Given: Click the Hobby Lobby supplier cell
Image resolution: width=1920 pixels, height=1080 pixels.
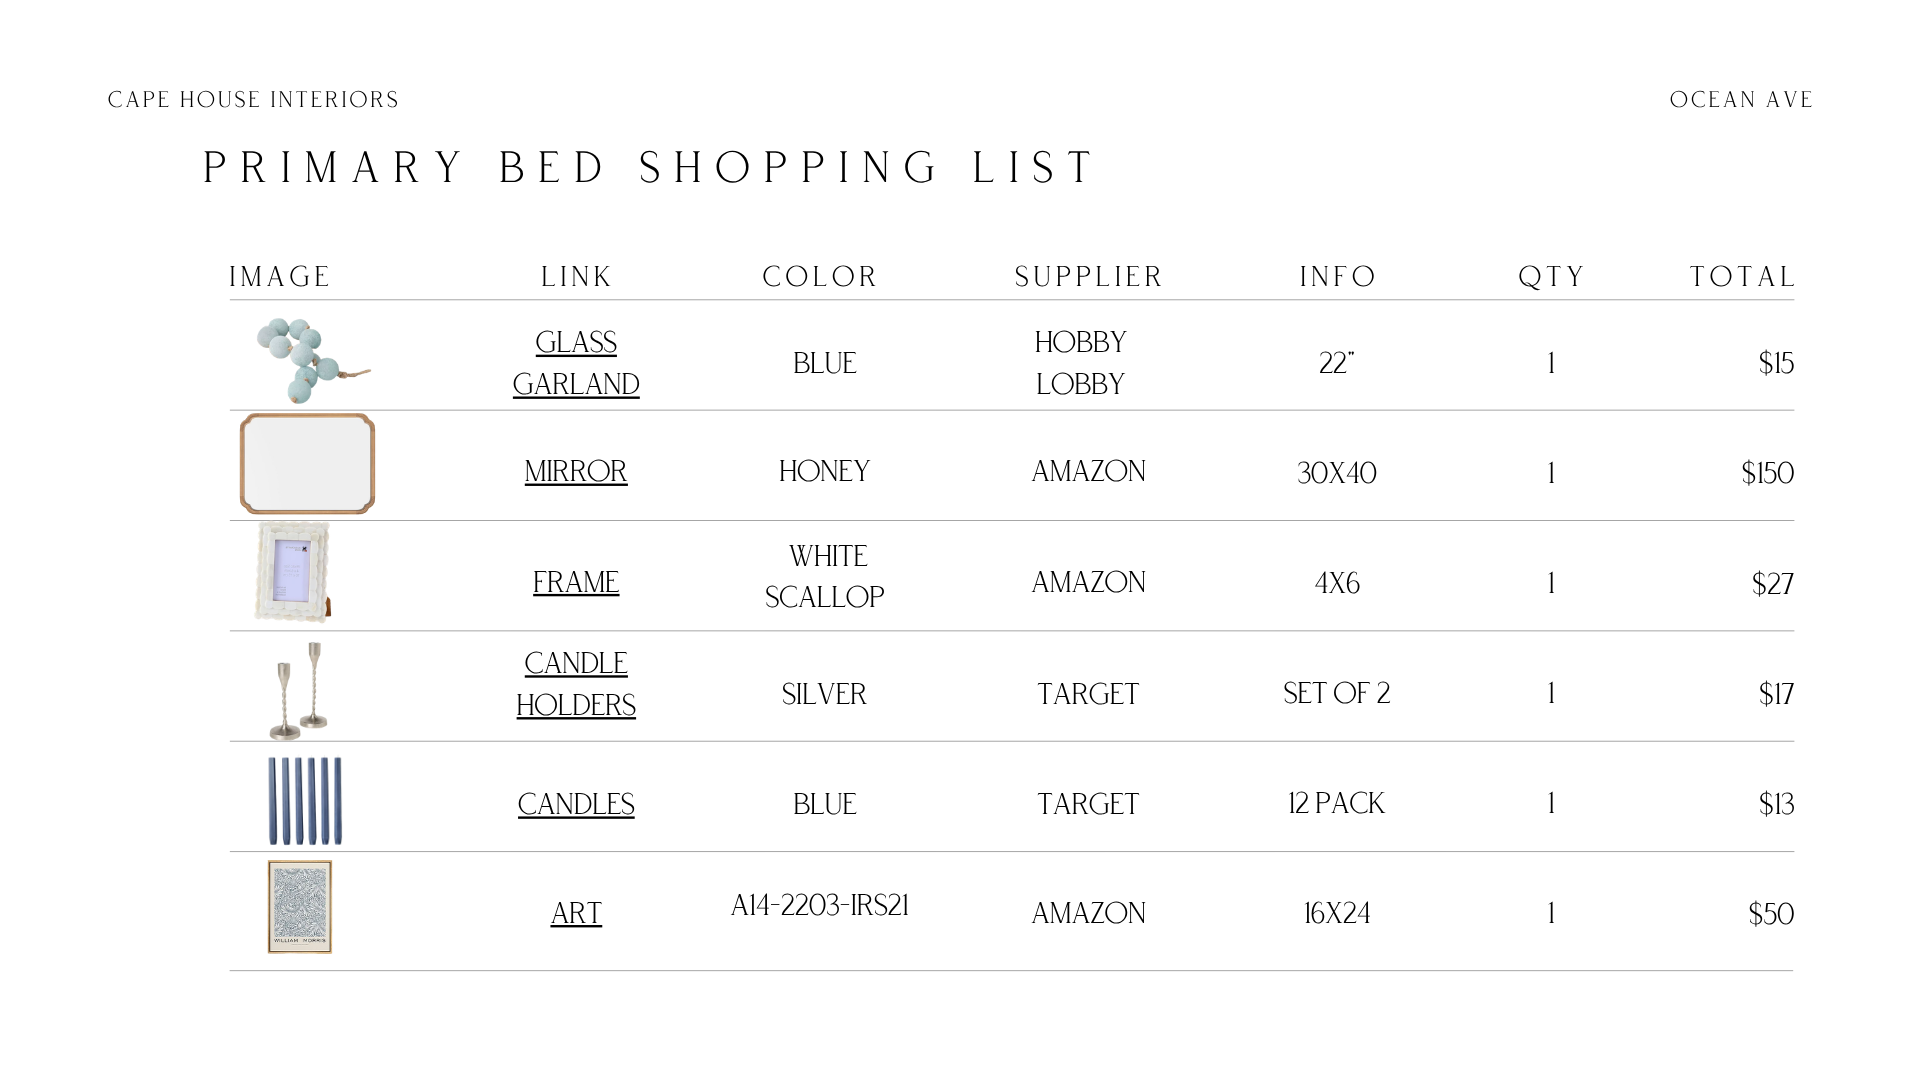Looking at the screenshot, I should [1080, 363].
